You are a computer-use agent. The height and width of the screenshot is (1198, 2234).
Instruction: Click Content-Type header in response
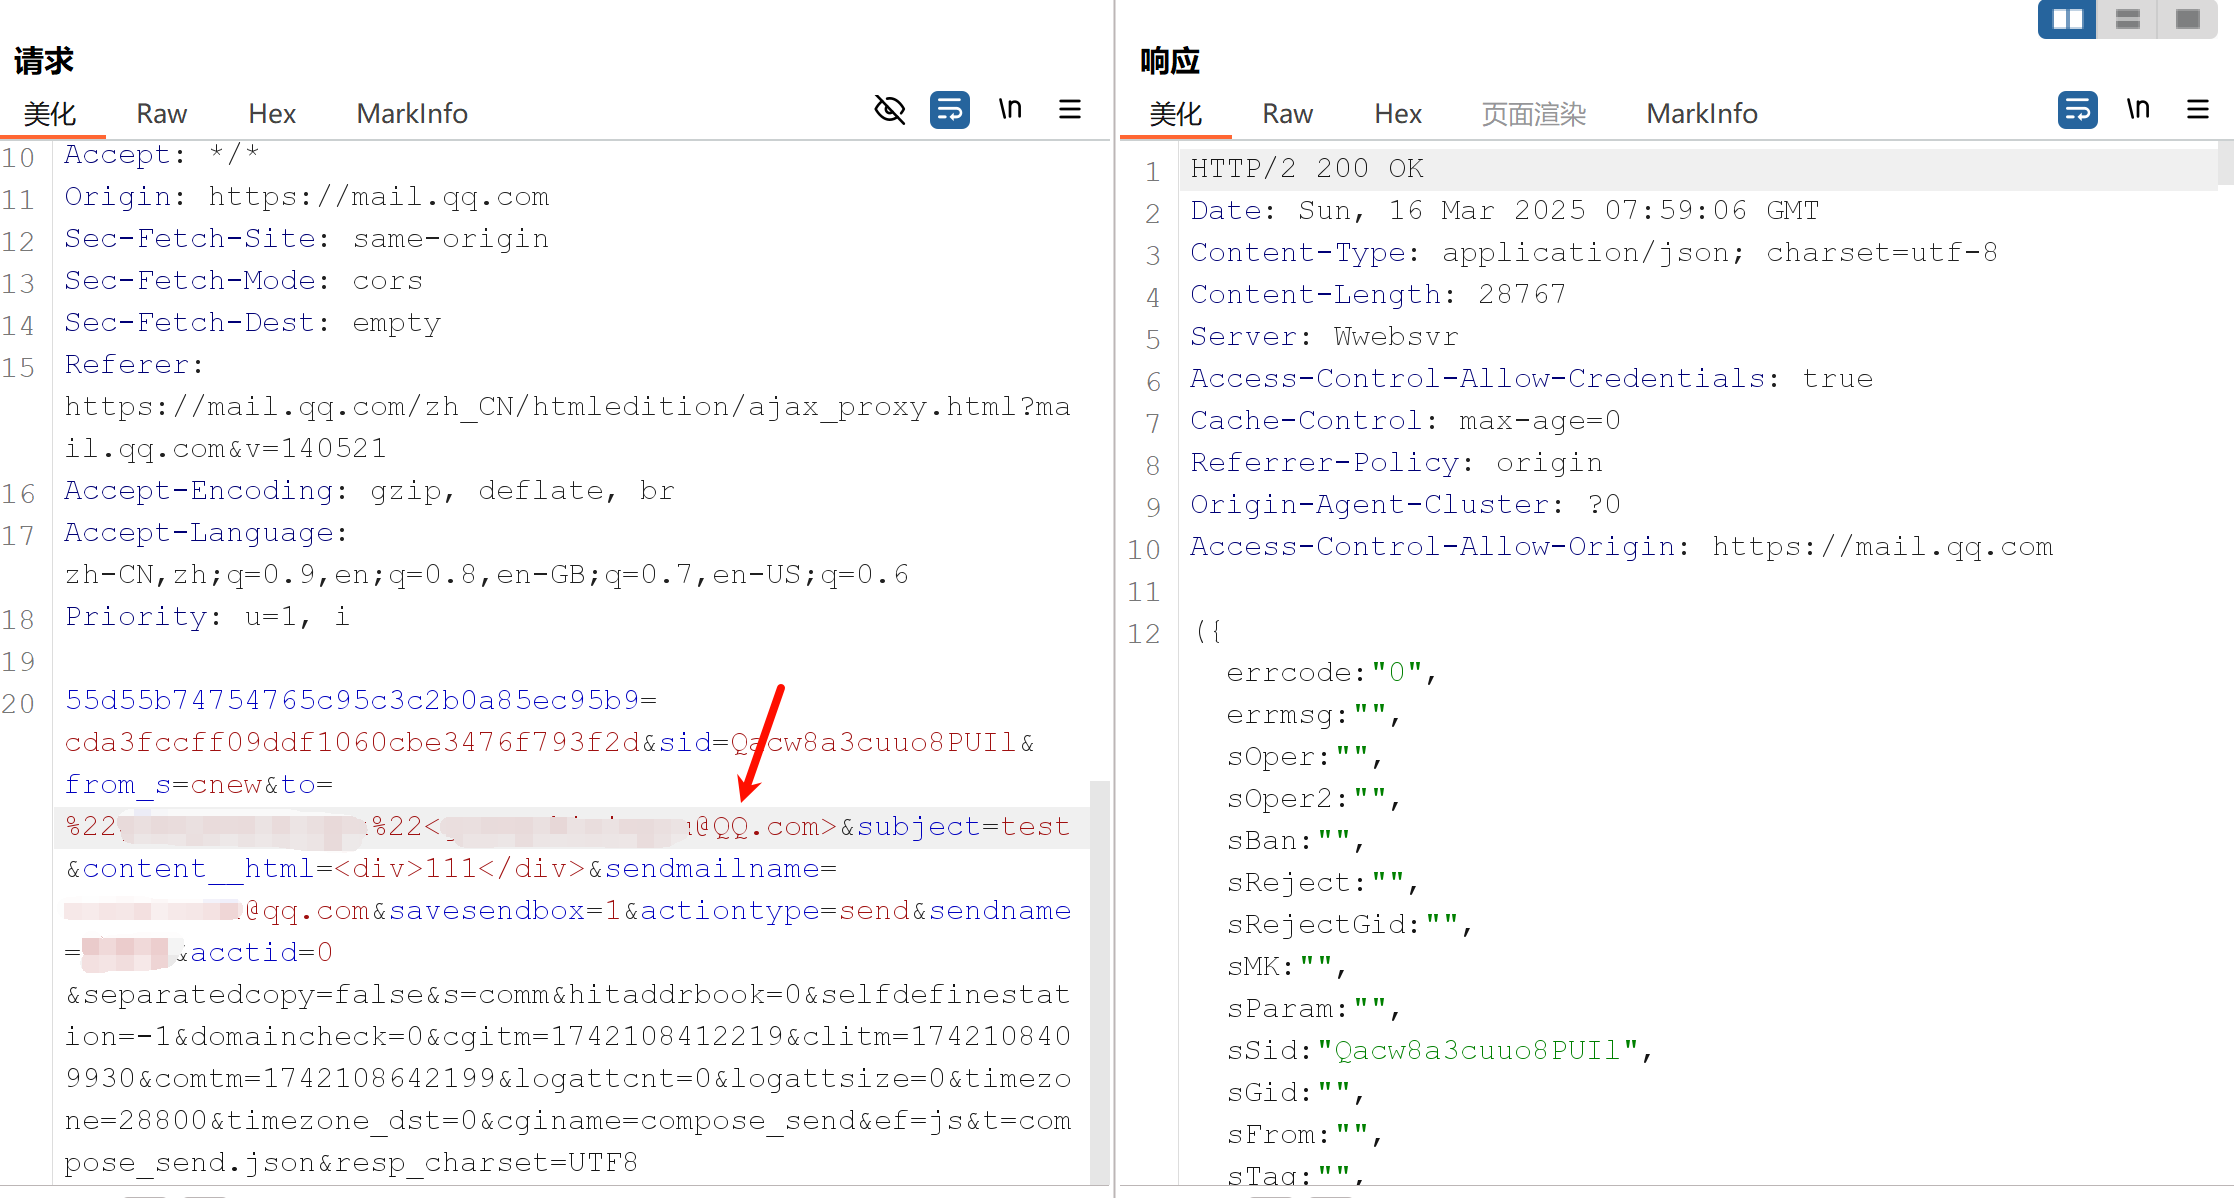pyautogui.click(x=1594, y=252)
